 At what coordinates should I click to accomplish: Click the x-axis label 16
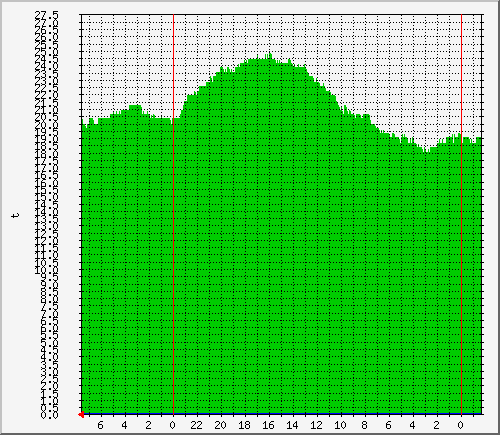tap(268, 425)
